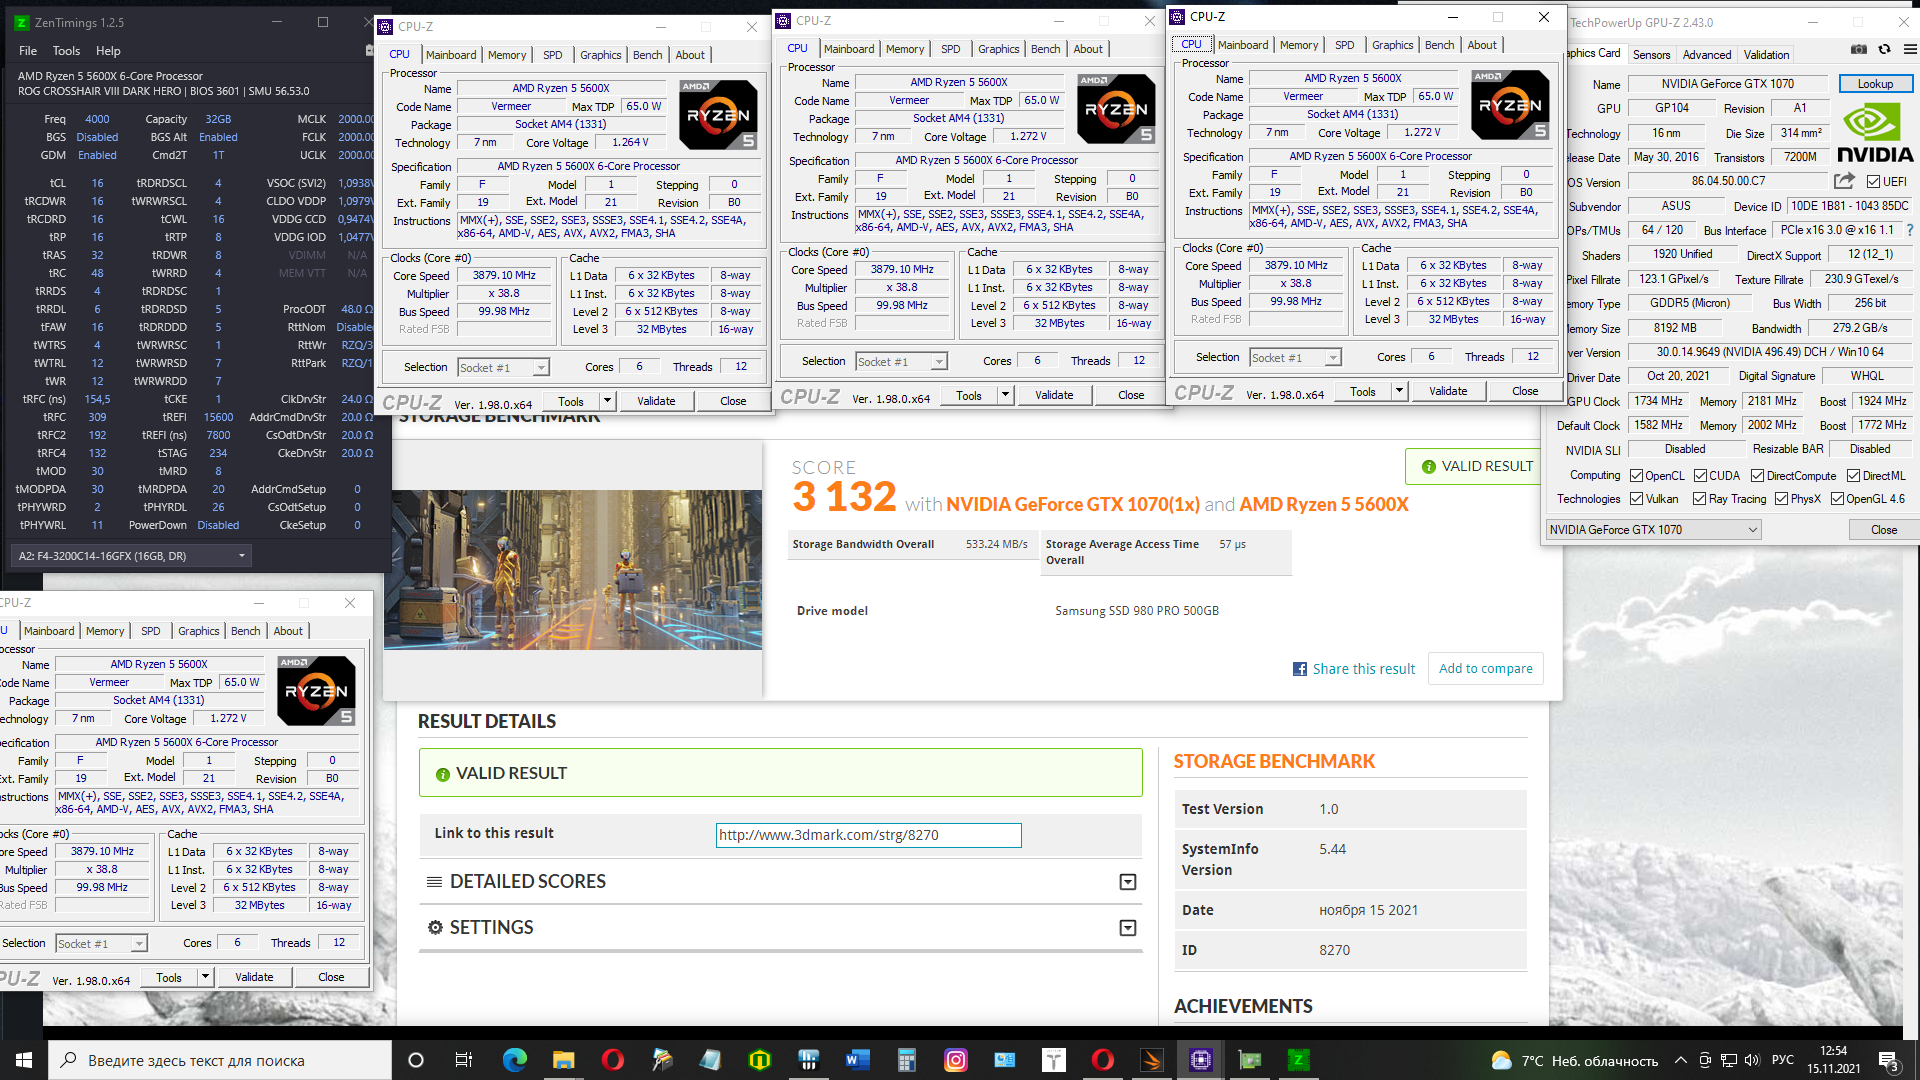Click Close button in GPU-Z
This screenshot has width=1920, height=1080.
pyautogui.click(x=1883, y=530)
